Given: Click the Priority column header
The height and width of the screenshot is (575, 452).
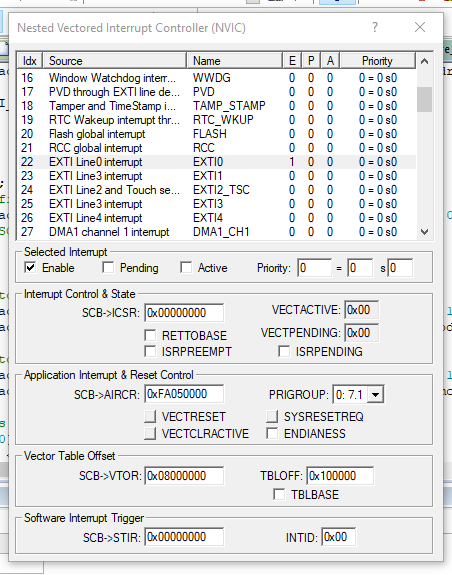Looking at the screenshot, I should click(x=378, y=61).
